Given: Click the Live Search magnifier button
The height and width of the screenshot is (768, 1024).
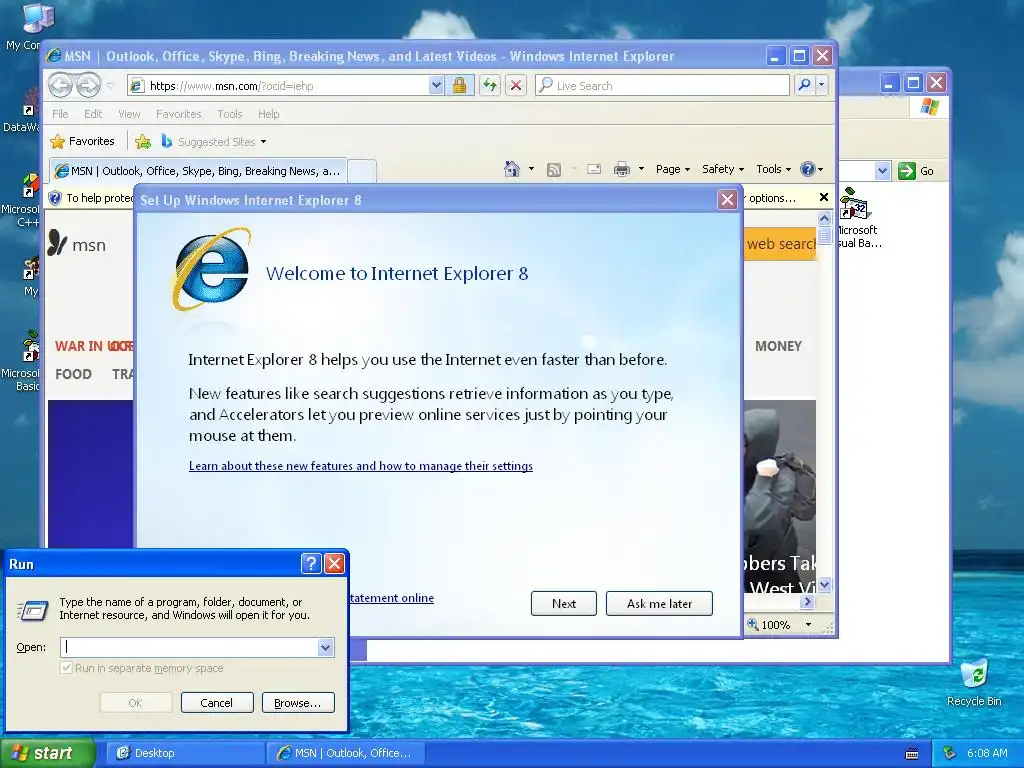Looking at the screenshot, I should 805,85.
